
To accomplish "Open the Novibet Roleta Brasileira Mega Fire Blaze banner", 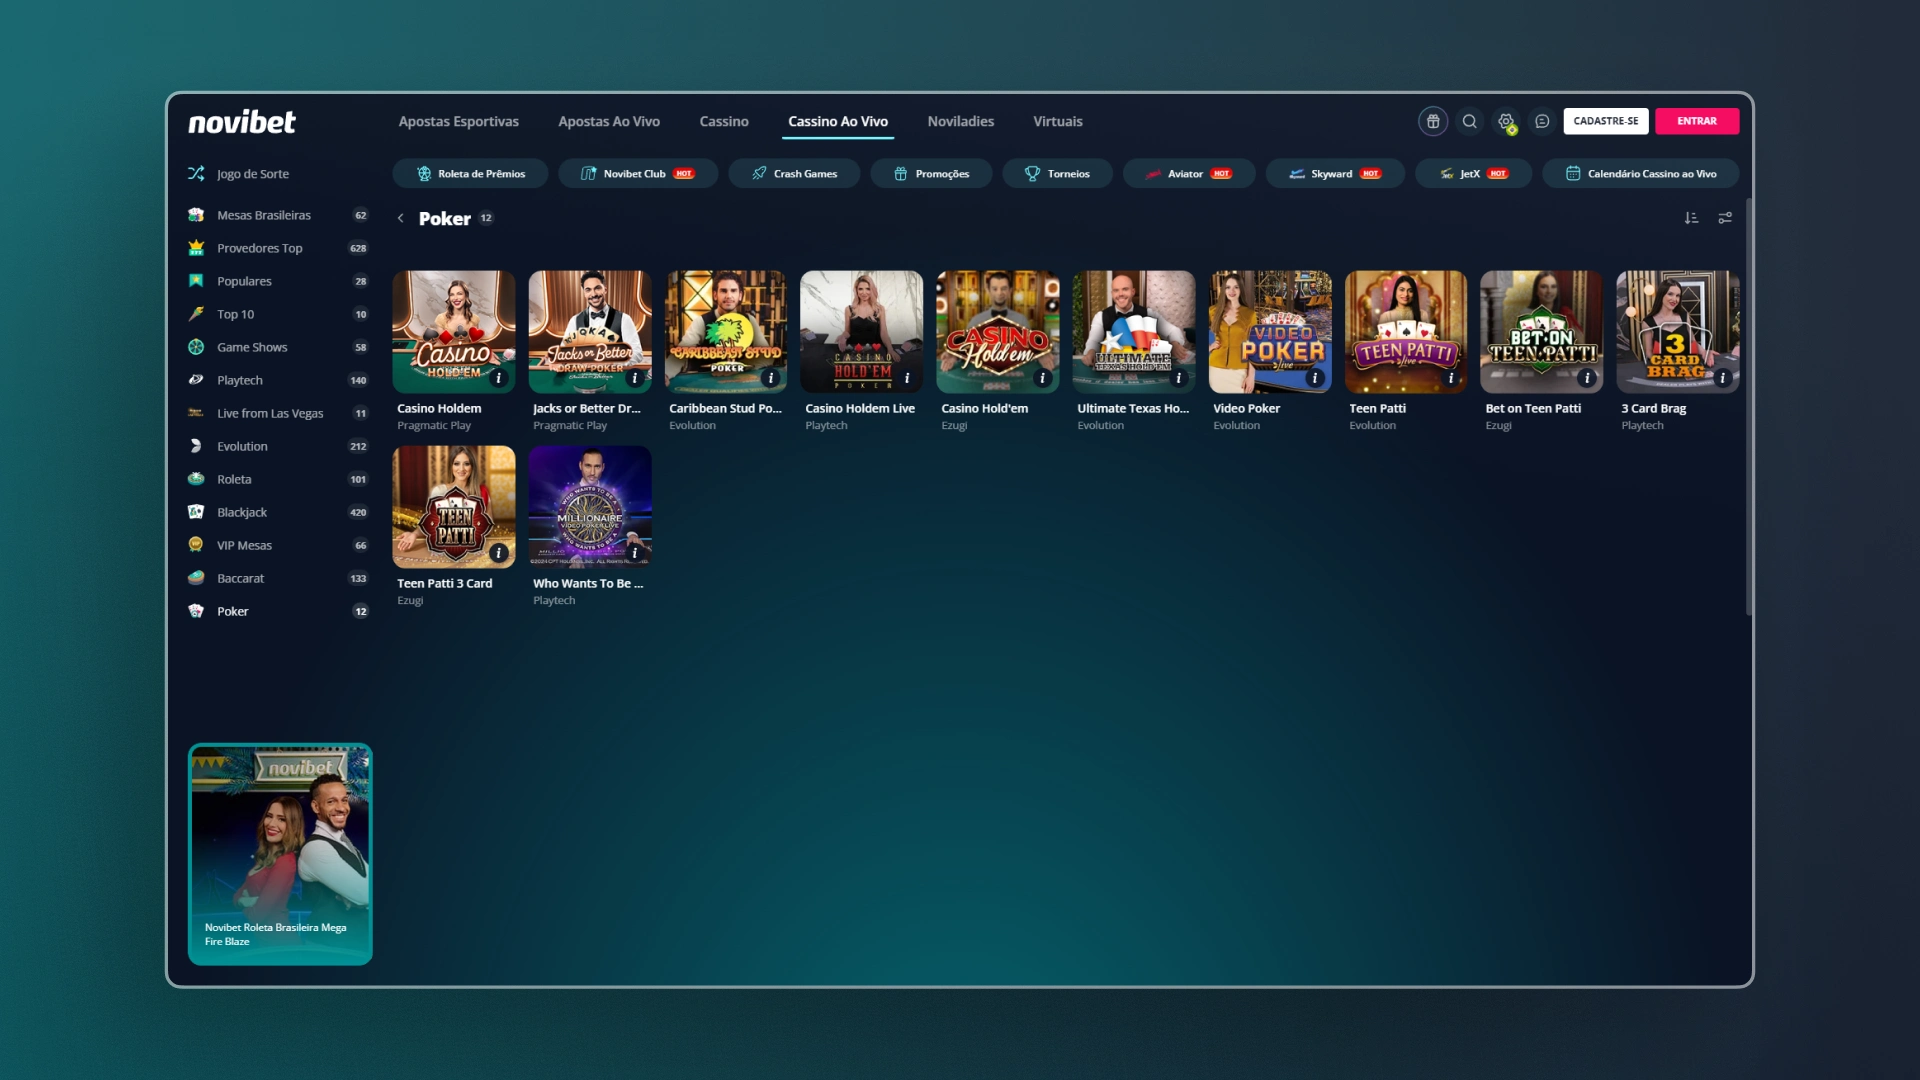I will [280, 853].
